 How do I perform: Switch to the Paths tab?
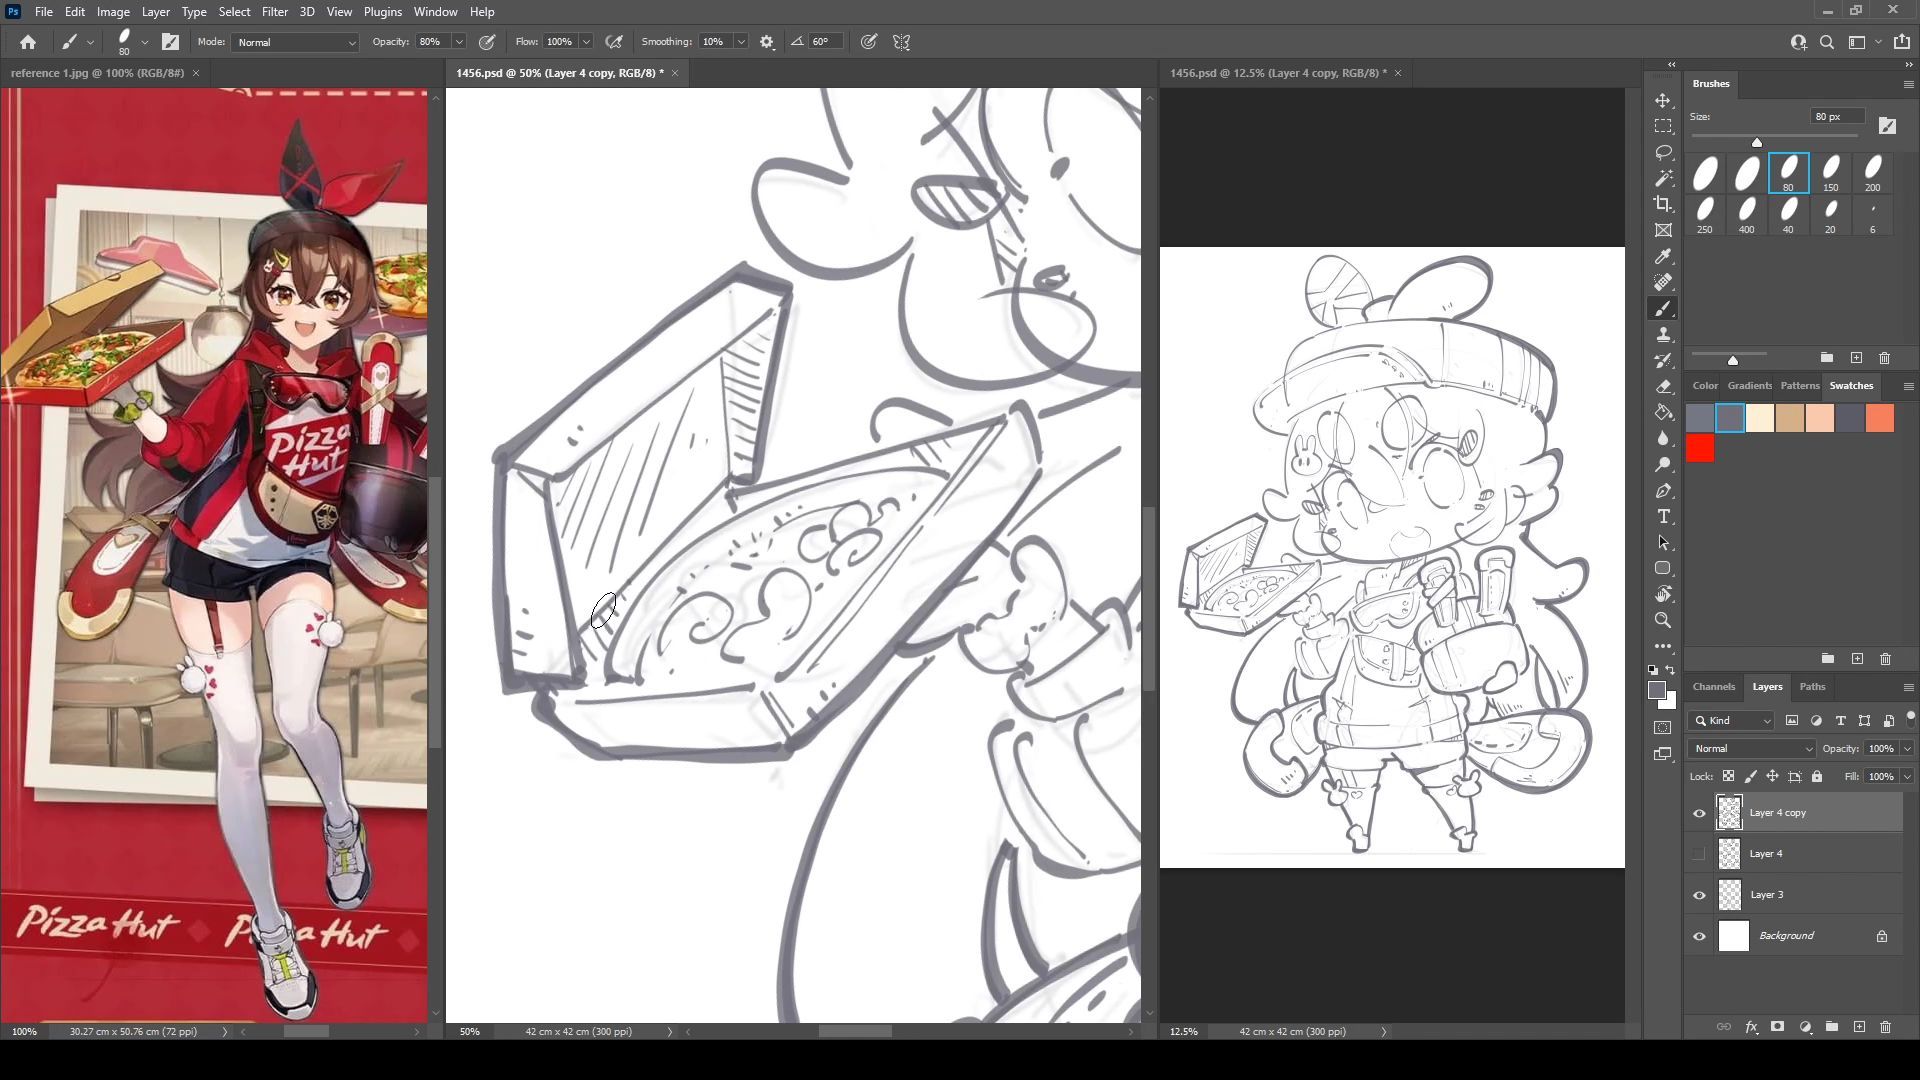(x=1812, y=687)
